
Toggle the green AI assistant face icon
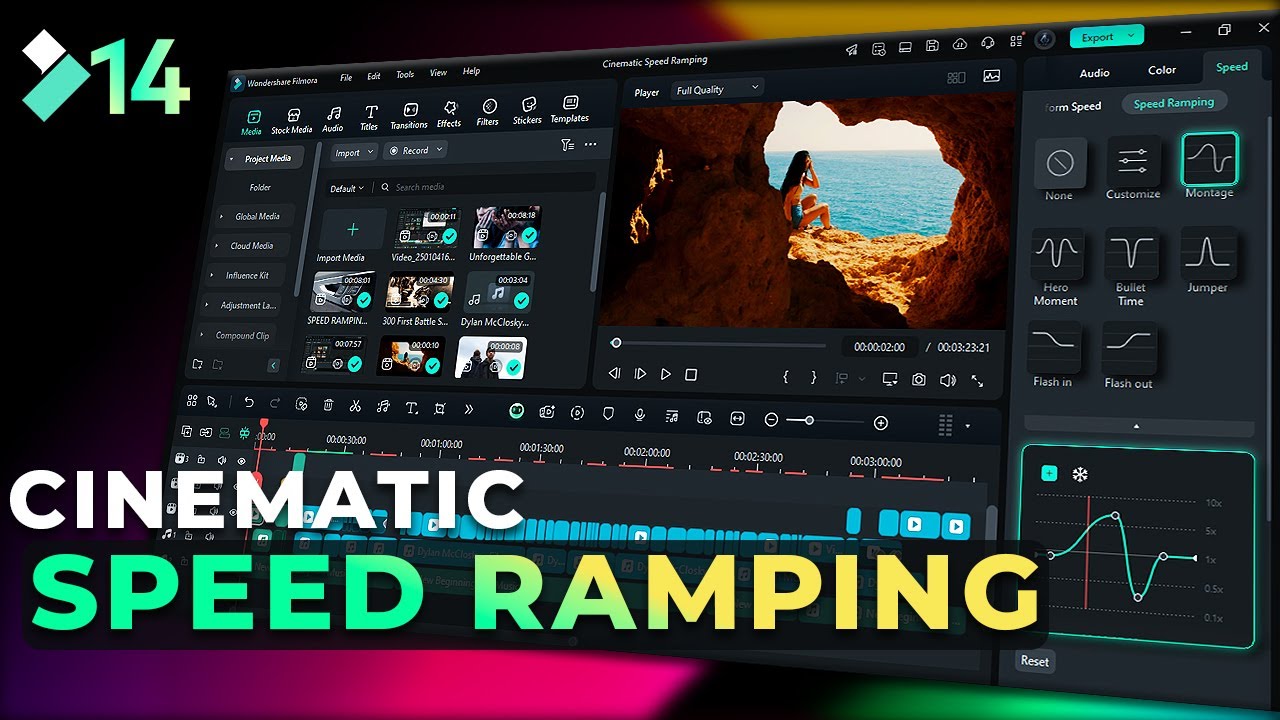tap(517, 410)
